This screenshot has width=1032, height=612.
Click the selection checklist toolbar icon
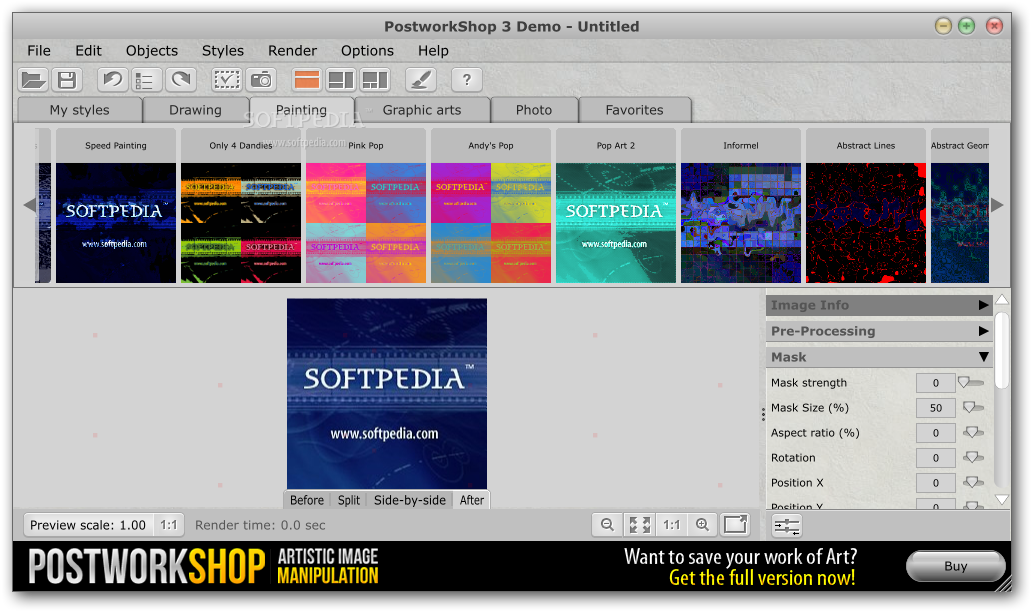click(x=227, y=80)
